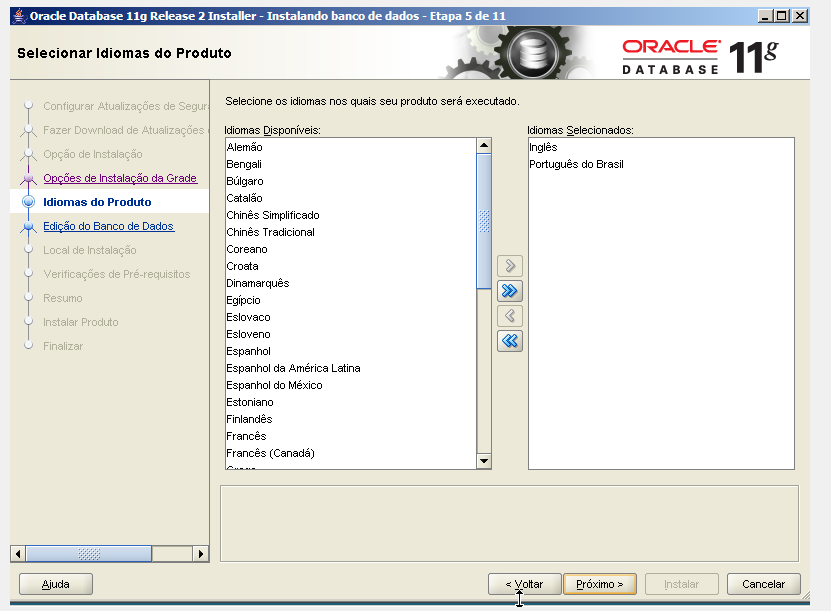831x611 pixels.
Task: Minimize the installer window
Action: [x=765, y=16]
